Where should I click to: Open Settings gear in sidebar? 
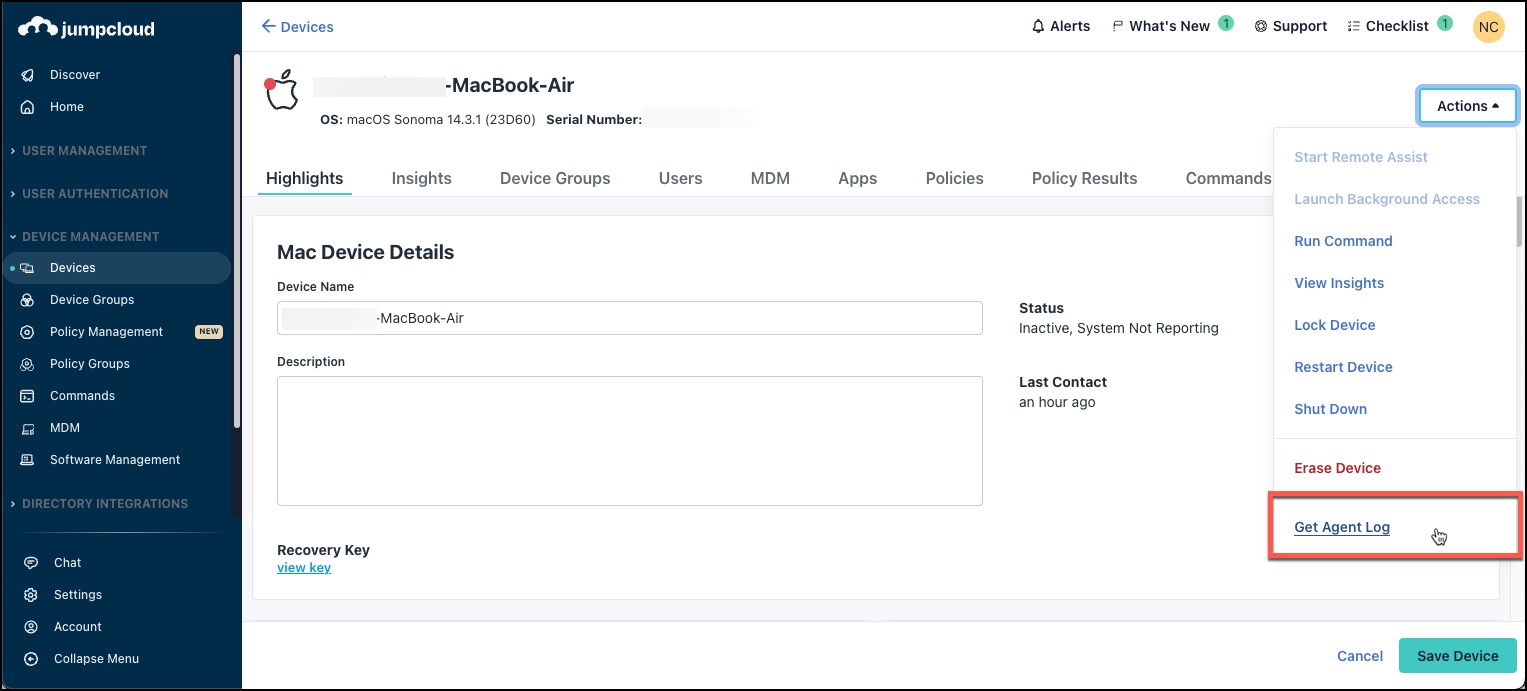point(31,595)
